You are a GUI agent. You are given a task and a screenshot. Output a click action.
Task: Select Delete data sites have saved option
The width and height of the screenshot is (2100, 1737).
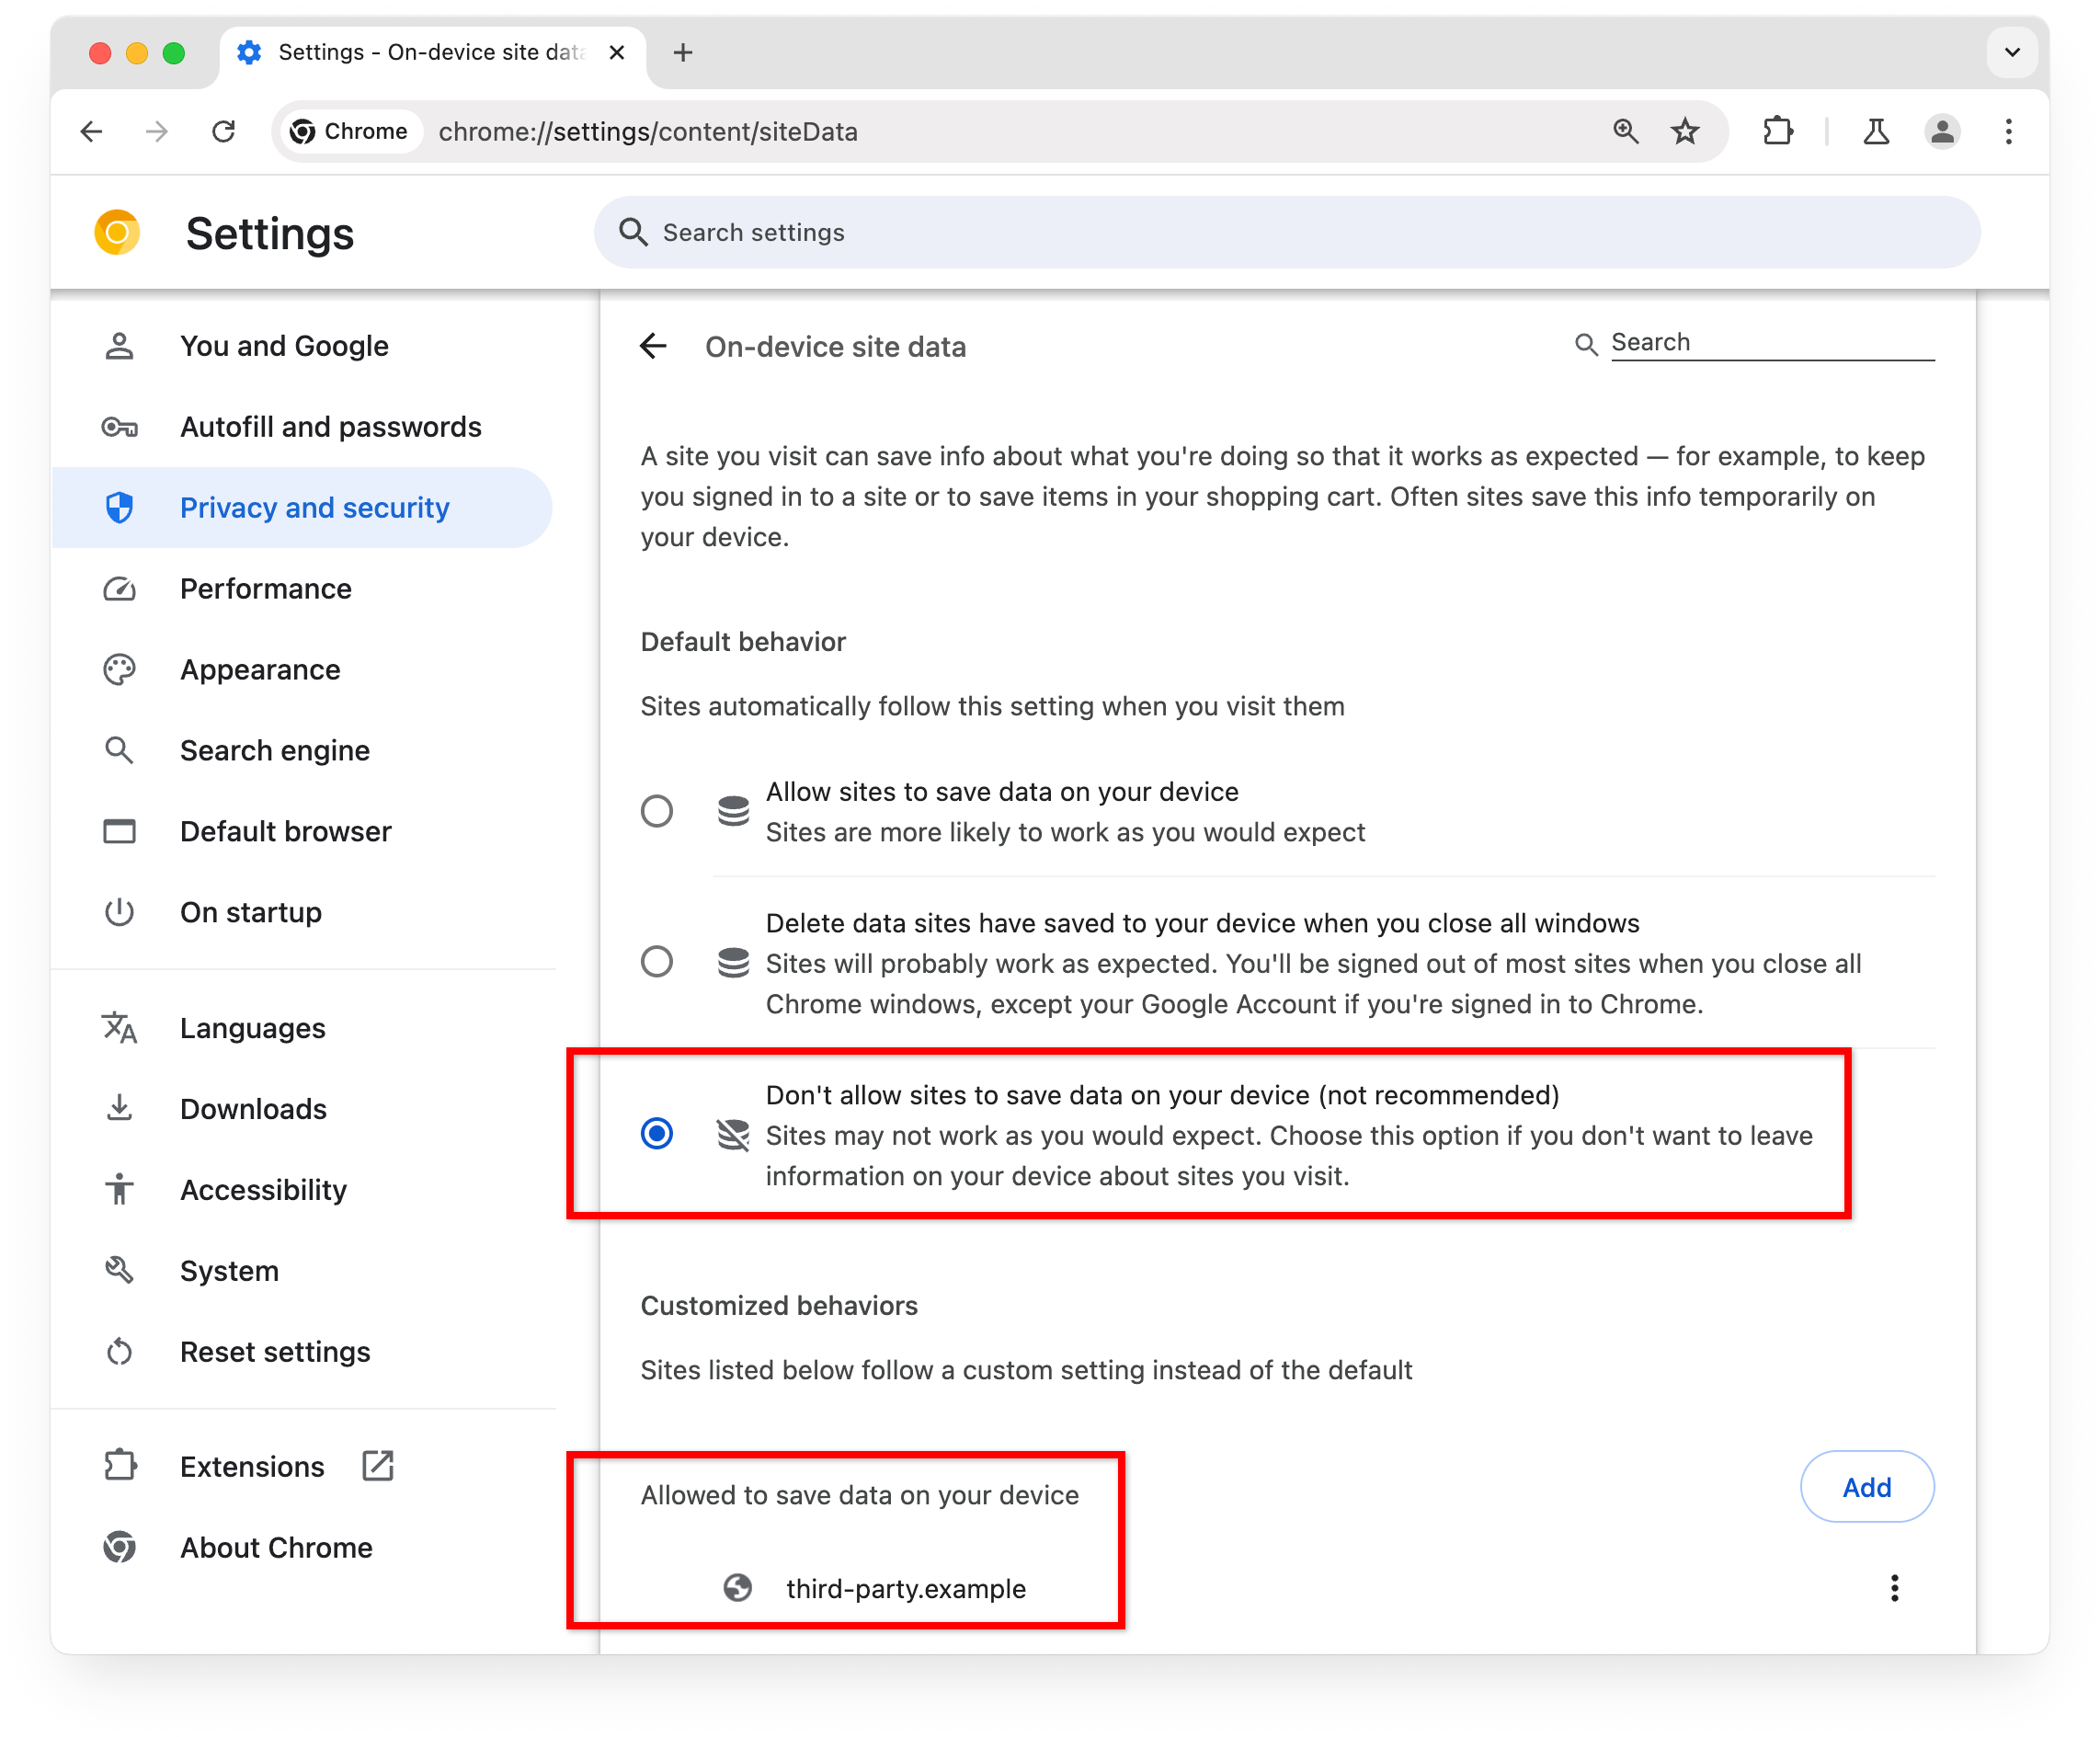coord(657,963)
